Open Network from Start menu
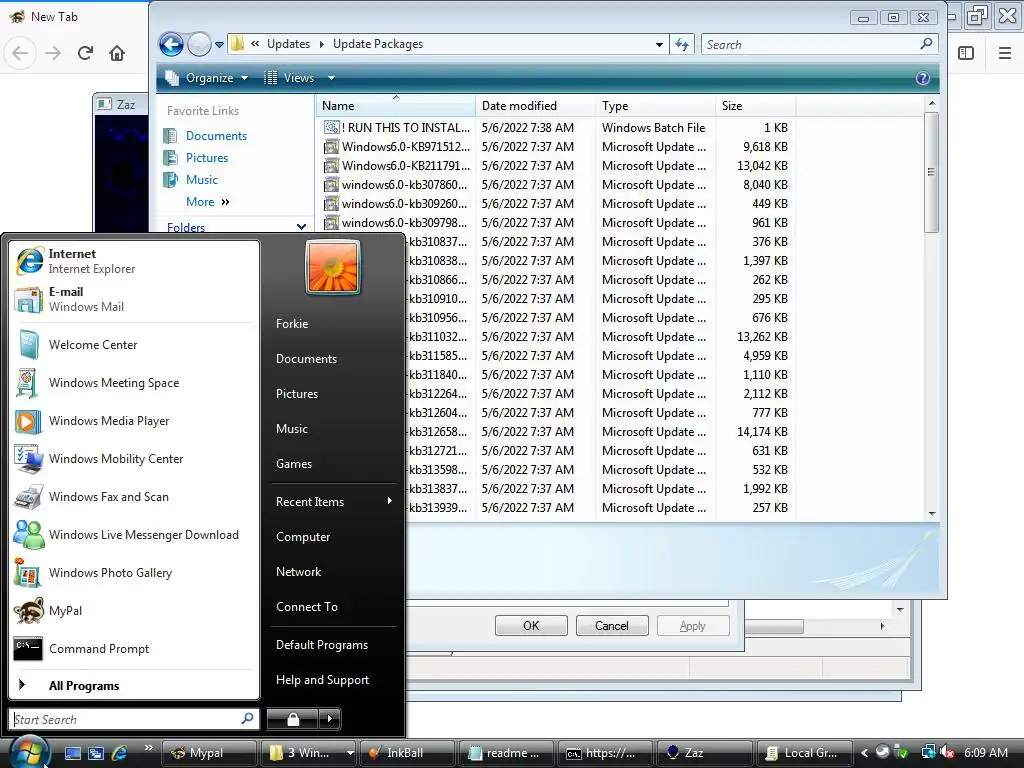The width and height of the screenshot is (1024, 768). (334, 571)
